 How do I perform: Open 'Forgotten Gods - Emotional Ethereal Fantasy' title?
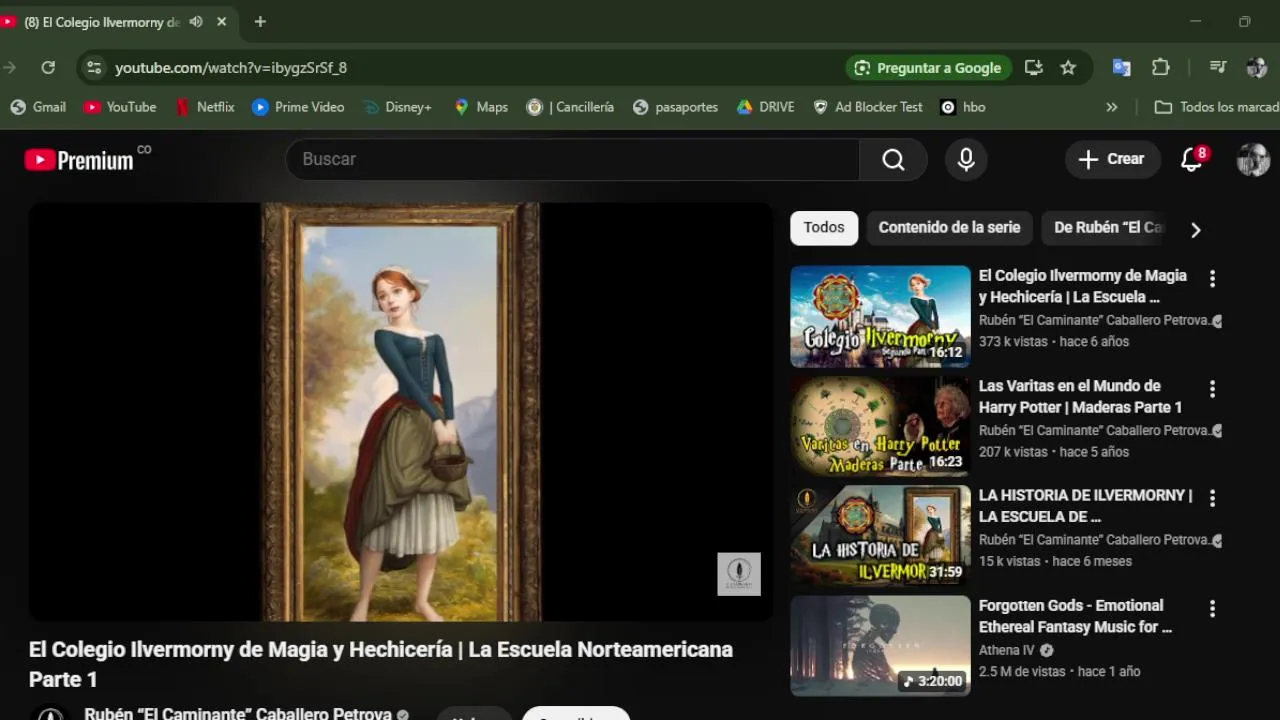click(x=1075, y=616)
